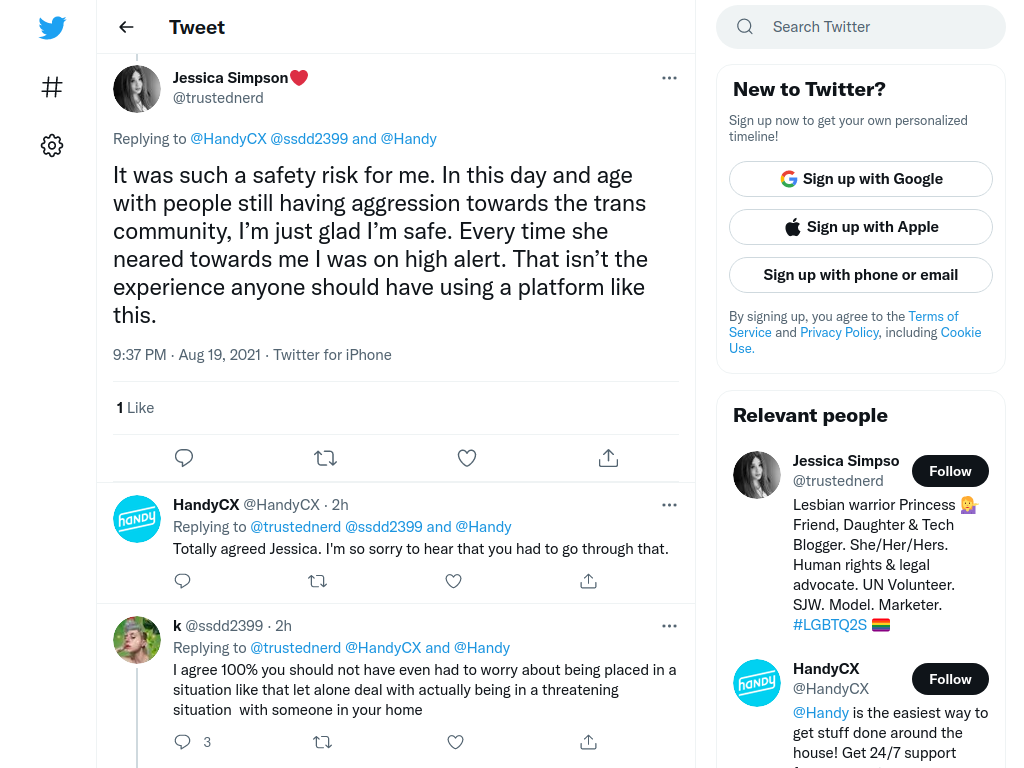Follow HandyCX in Relevant people

point(950,679)
